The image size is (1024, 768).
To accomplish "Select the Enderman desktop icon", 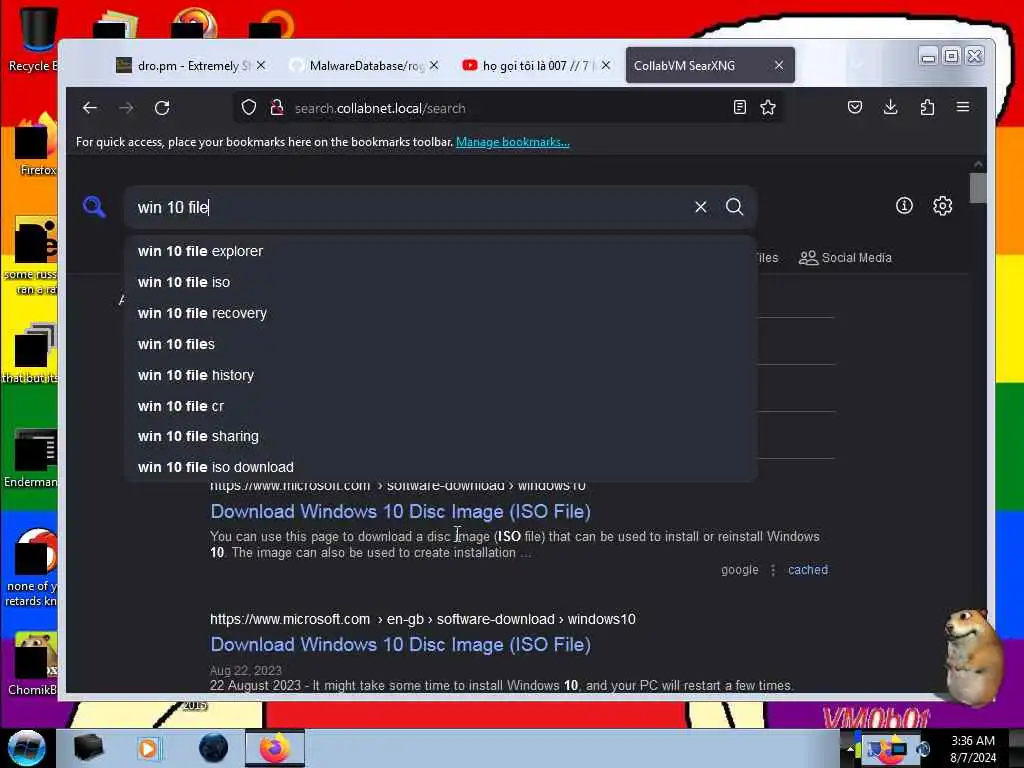I will pyautogui.click(x=33, y=458).
